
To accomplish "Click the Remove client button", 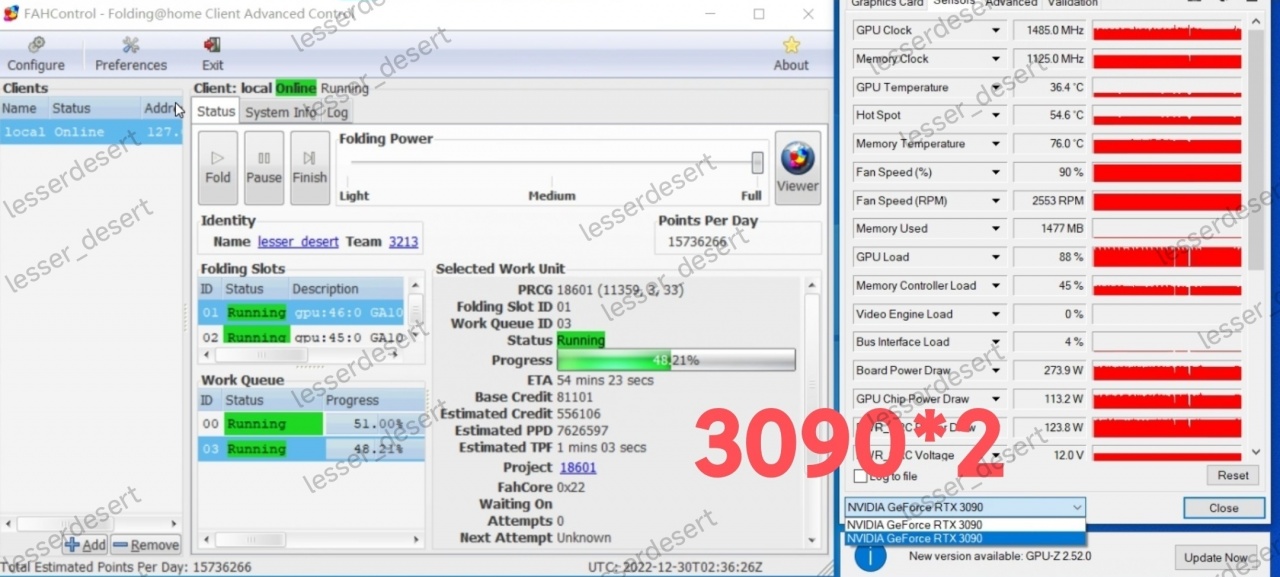I will tap(146, 545).
